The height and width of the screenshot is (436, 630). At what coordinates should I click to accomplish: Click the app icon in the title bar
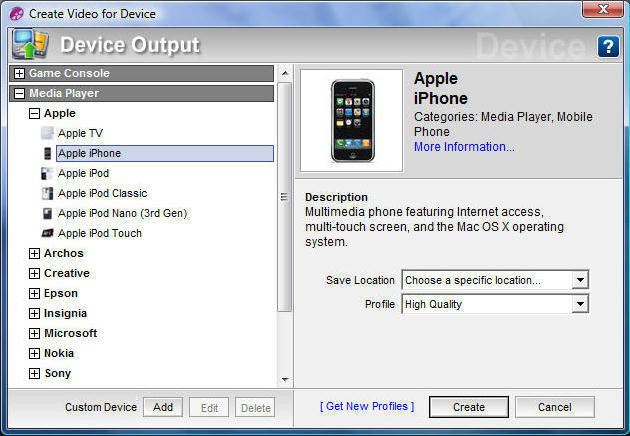pyautogui.click(x=17, y=14)
